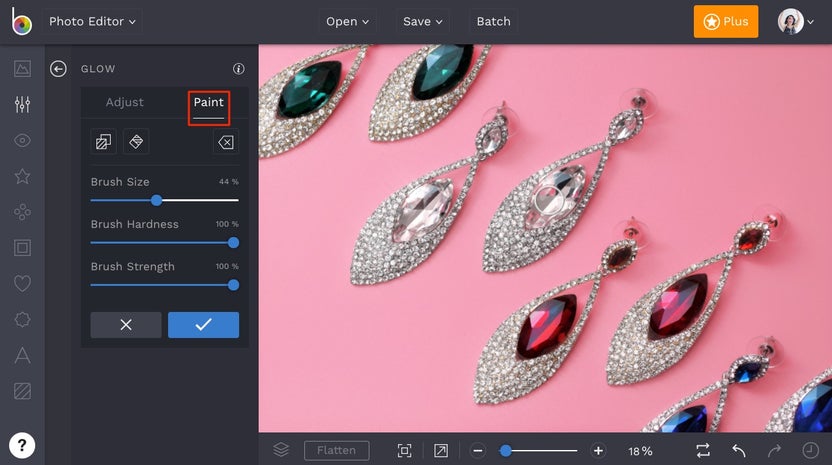The height and width of the screenshot is (465, 832).
Task: Open the layers icon in bottom bar
Action: point(281,450)
